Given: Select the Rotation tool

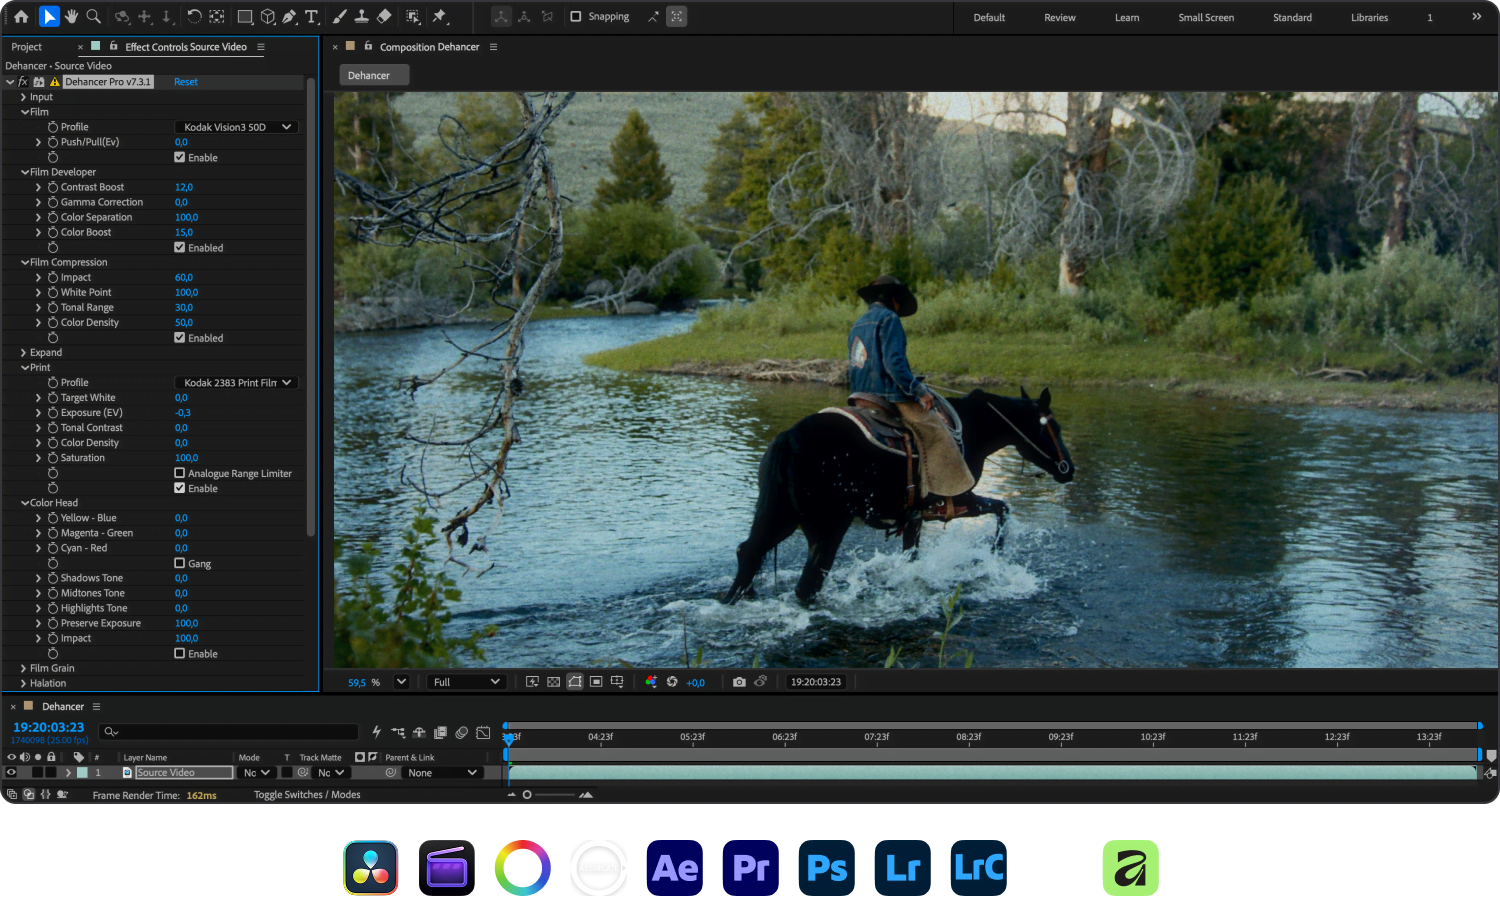Looking at the screenshot, I should pyautogui.click(x=194, y=17).
